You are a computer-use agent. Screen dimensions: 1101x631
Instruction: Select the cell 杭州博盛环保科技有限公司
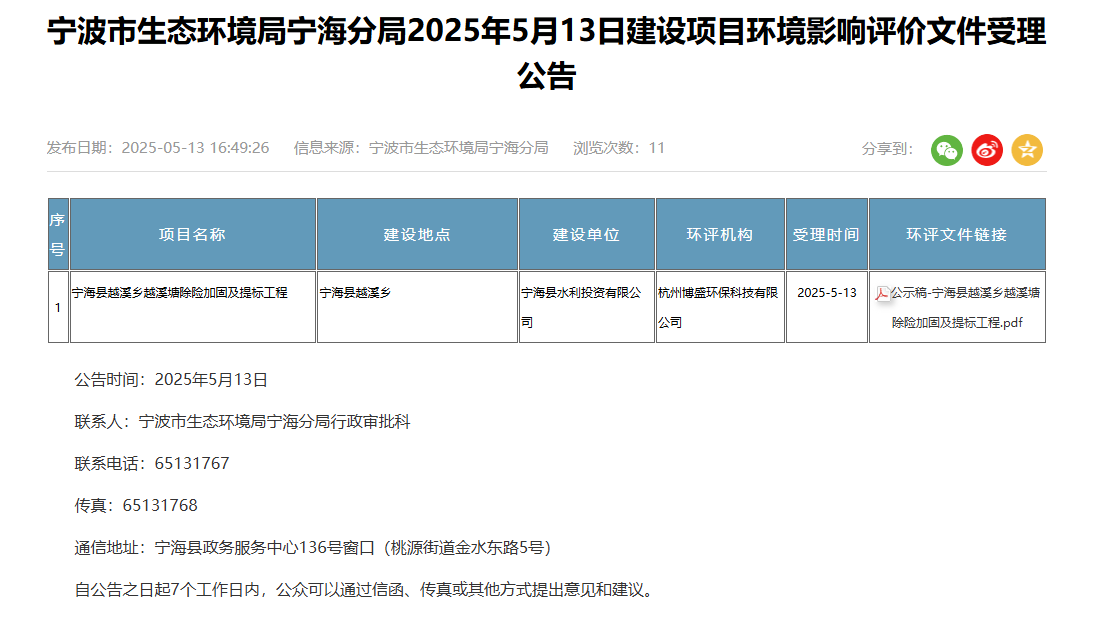[718, 307]
